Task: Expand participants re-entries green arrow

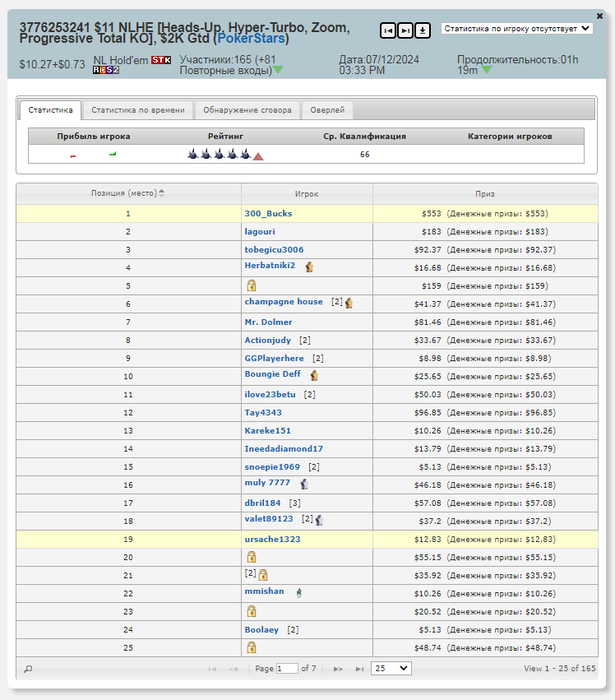Action: 278,70
